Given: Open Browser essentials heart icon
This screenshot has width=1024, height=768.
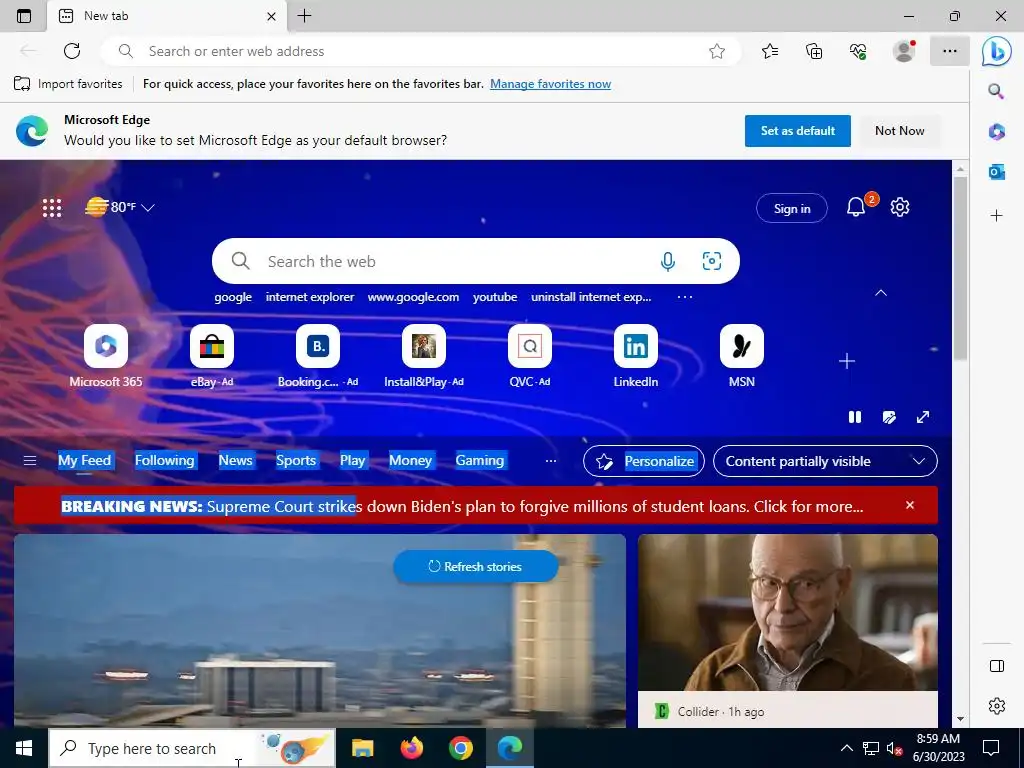Looking at the screenshot, I should (857, 51).
